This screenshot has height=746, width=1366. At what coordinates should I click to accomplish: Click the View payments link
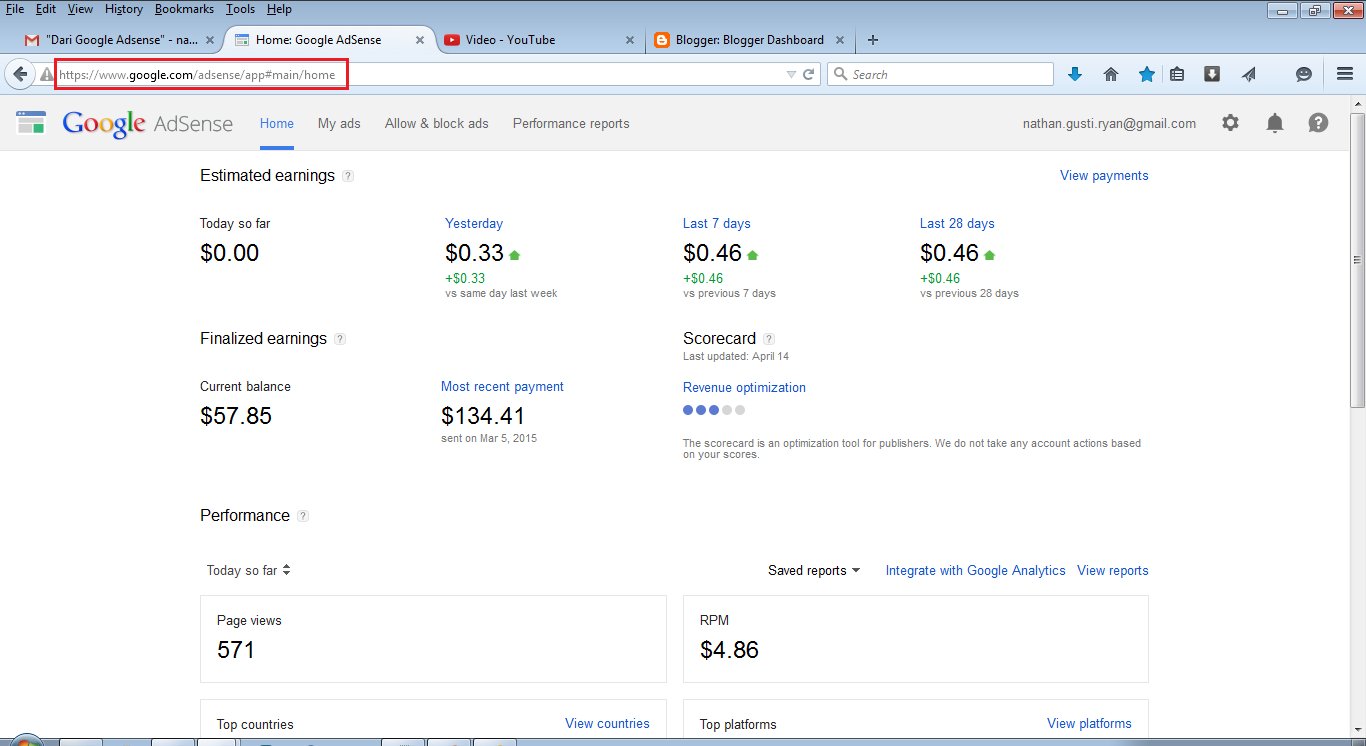click(x=1104, y=176)
